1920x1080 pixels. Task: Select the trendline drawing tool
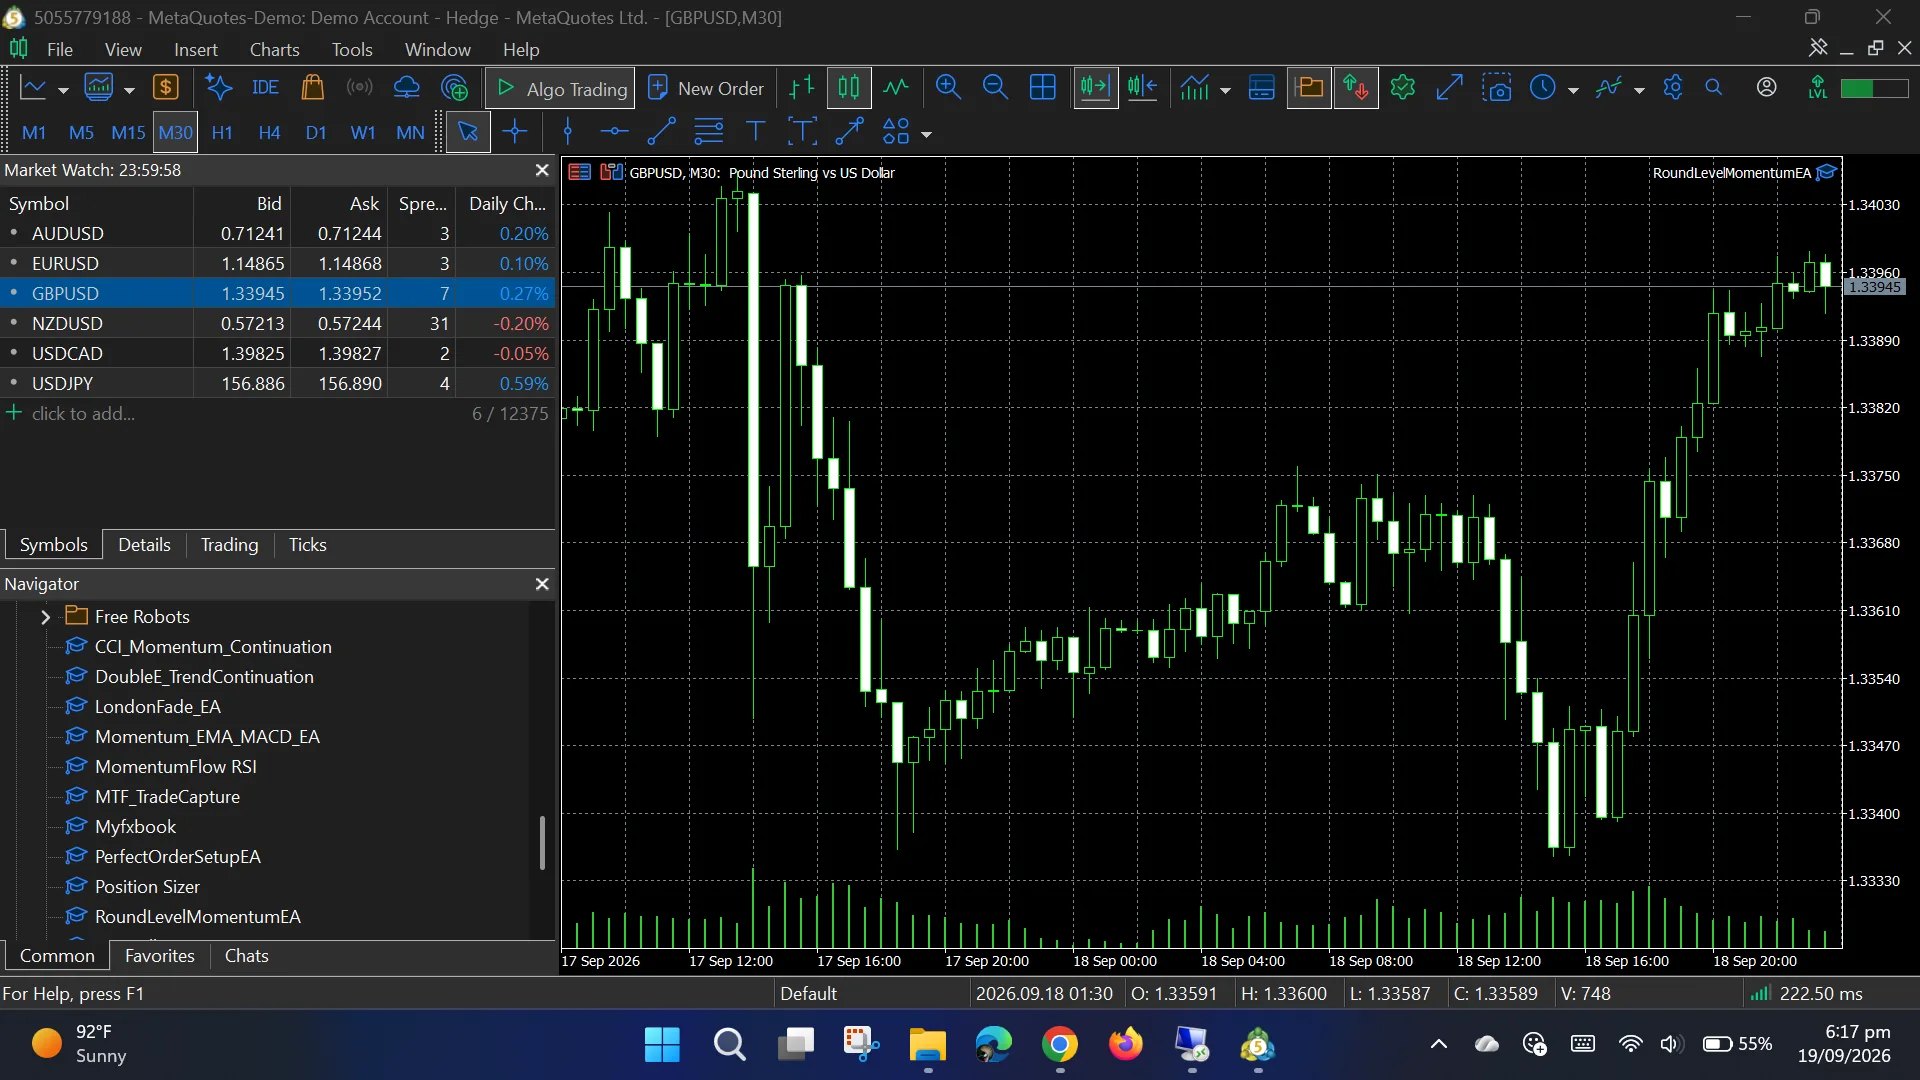pos(661,132)
